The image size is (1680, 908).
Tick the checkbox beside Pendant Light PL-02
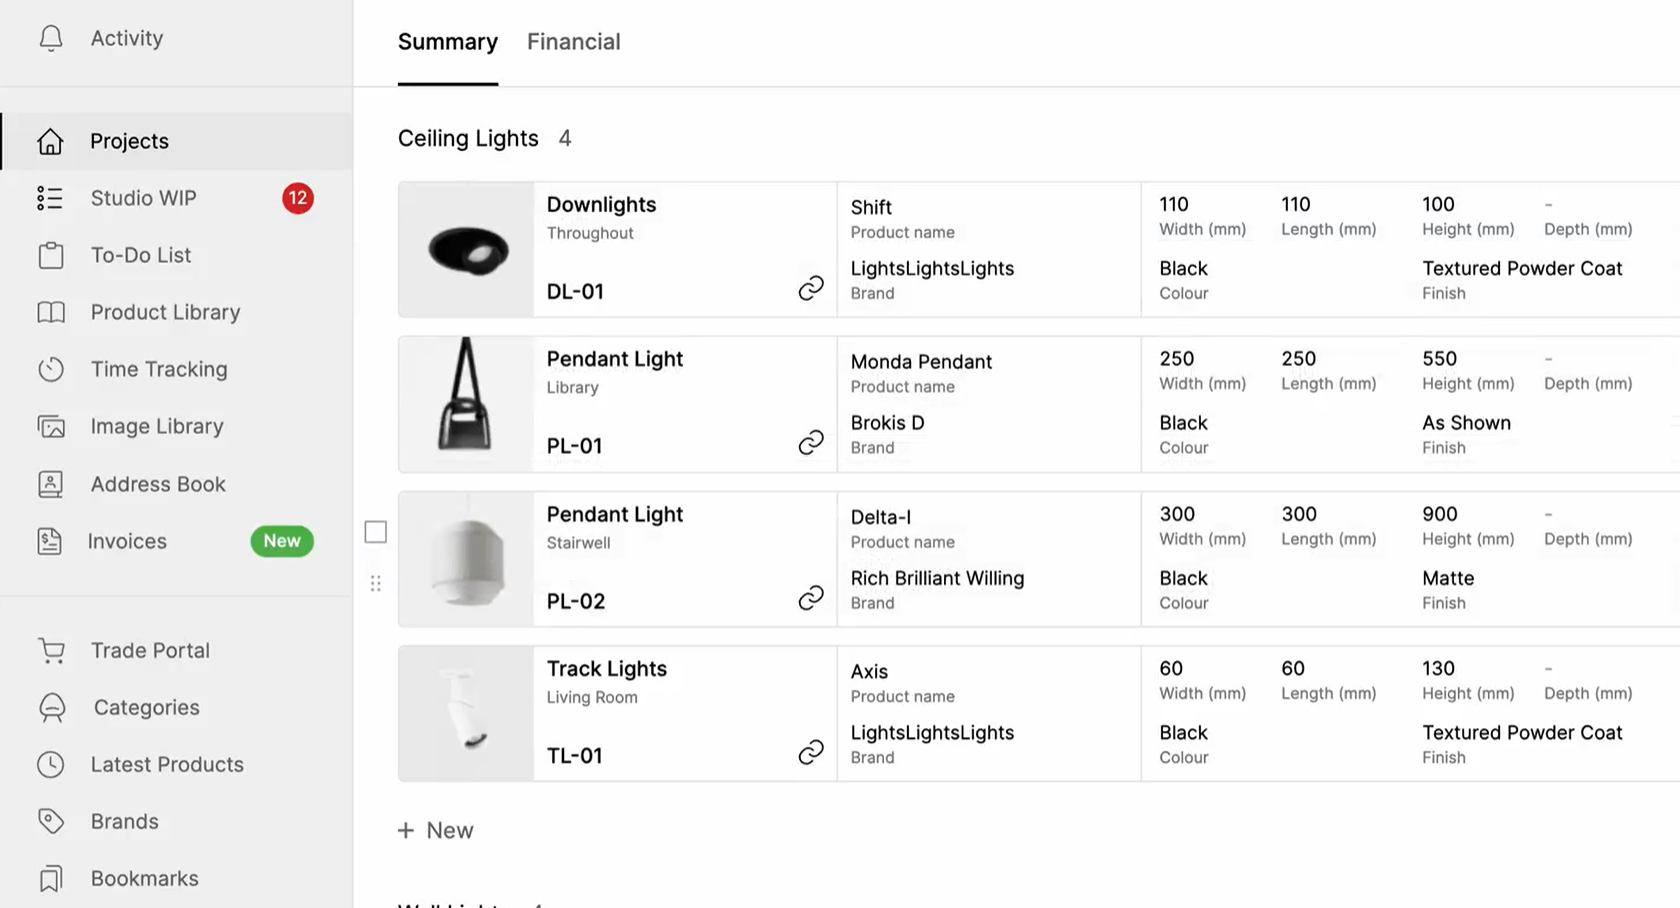(376, 532)
